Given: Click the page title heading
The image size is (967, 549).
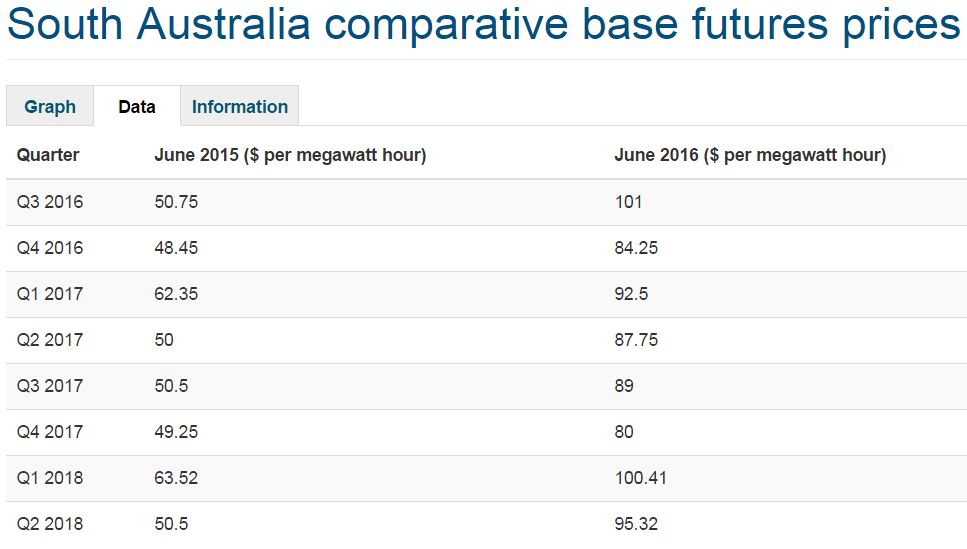Looking at the screenshot, I should pyautogui.click(x=483, y=26).
